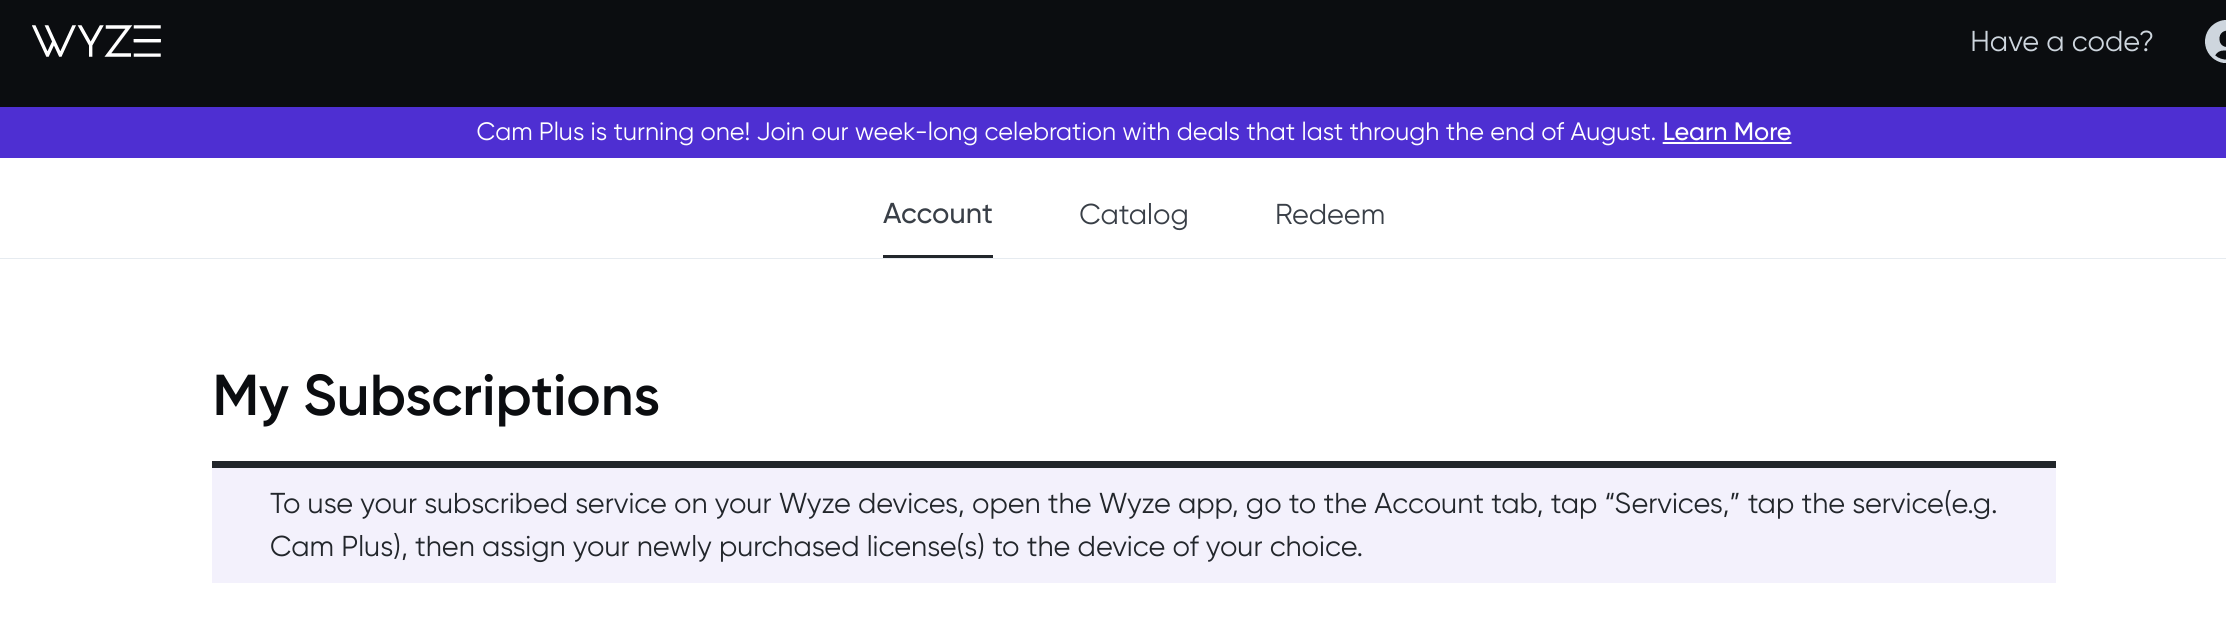This screenshot has width=2226, height=629.
Task: Click "Cam Plus is turning one!" in banner
Action: 612,132
